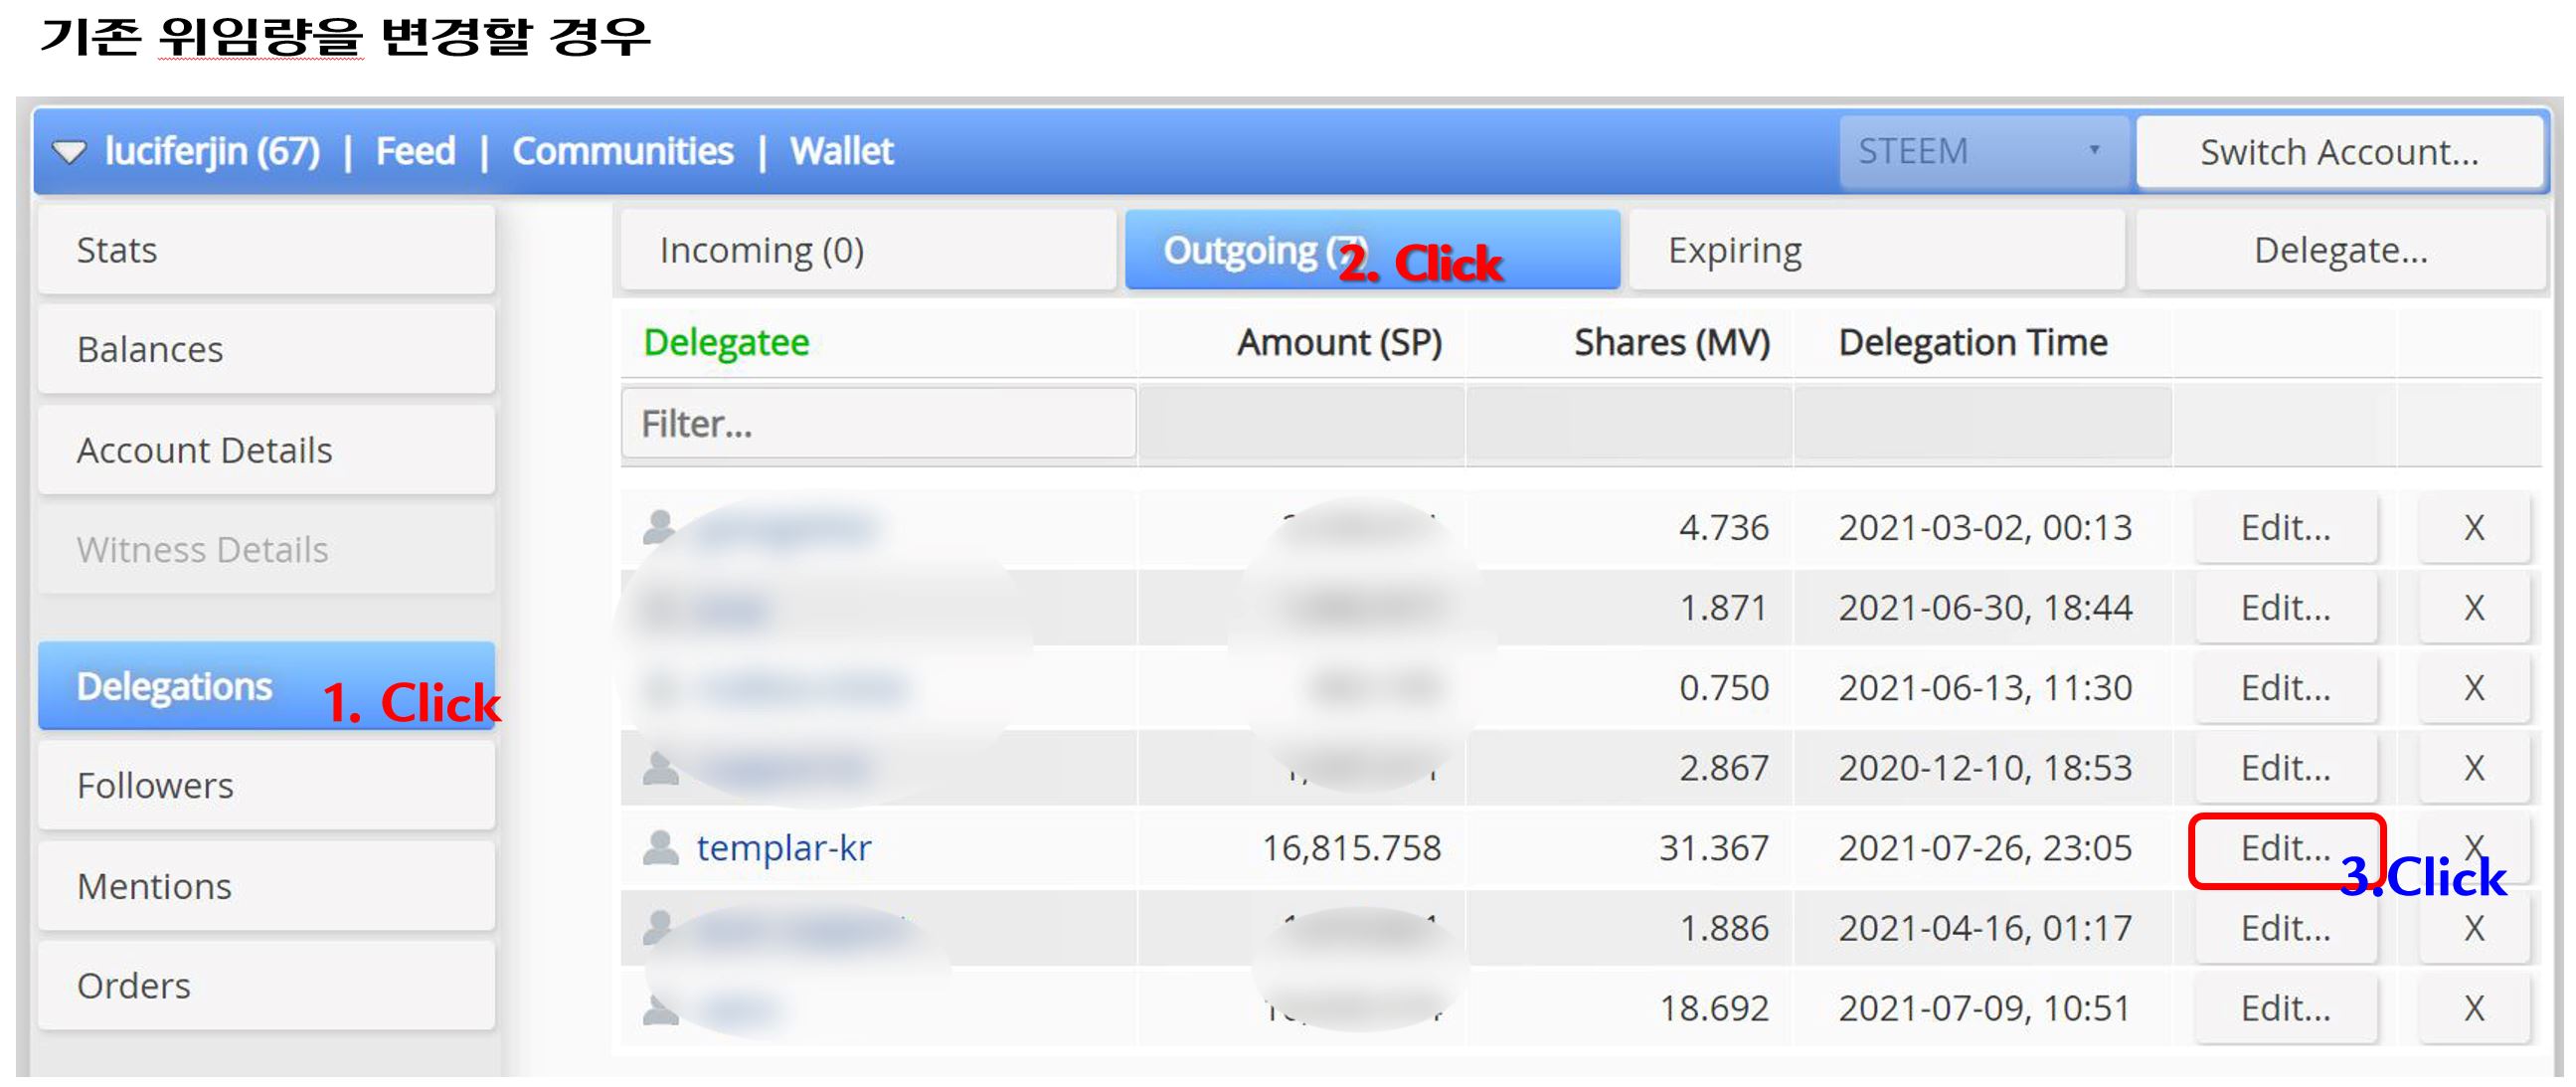This screenshot has height=1087, width=2576.
Task: Sort by Amount (SP) column header
Action: pos(1338,343)
